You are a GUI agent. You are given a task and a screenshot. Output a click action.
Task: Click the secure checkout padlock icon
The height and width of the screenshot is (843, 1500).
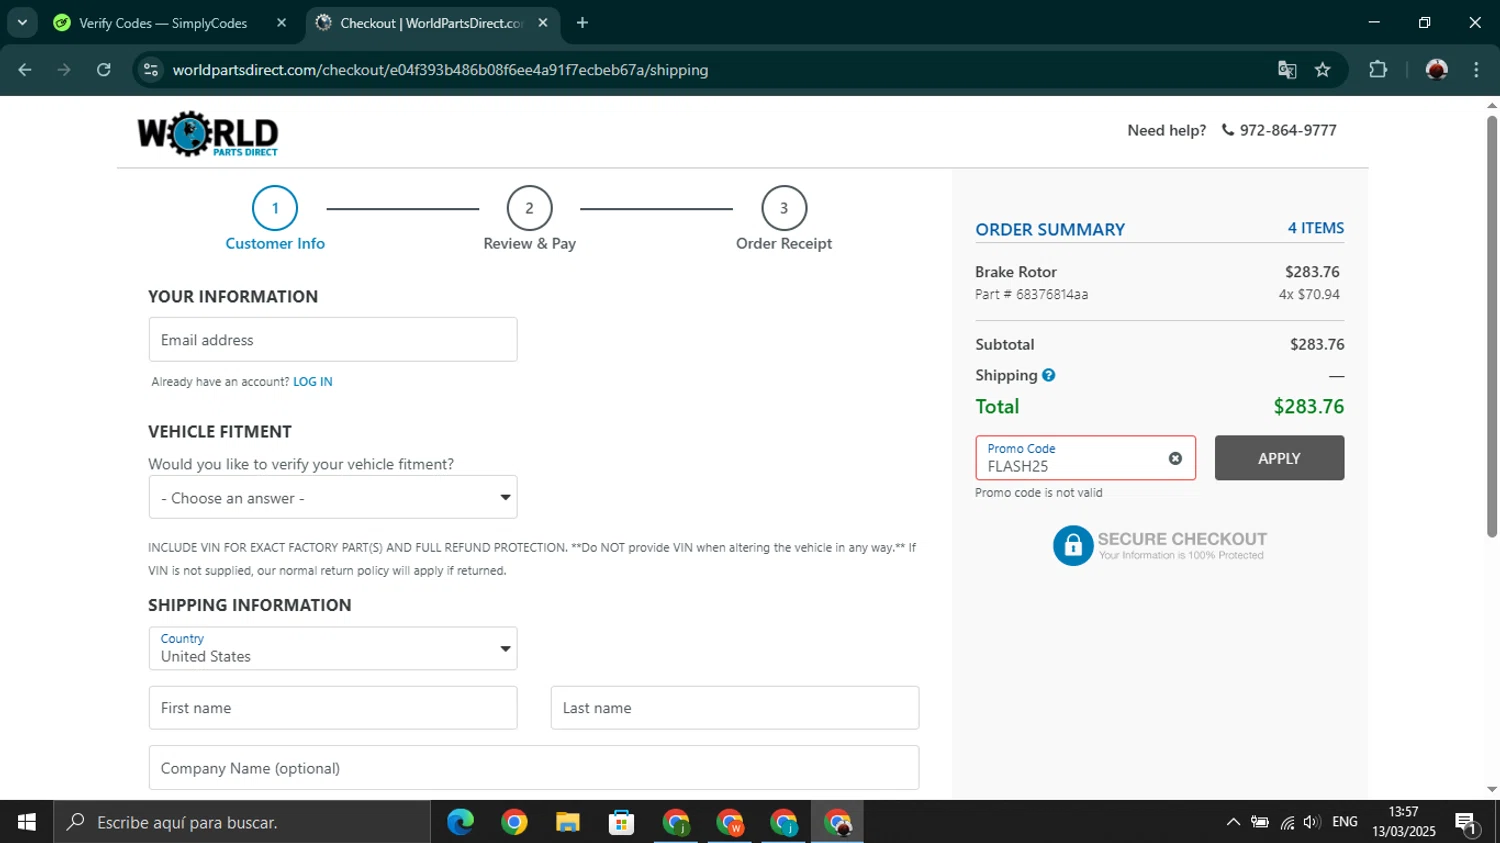[x=1073, y=545]
